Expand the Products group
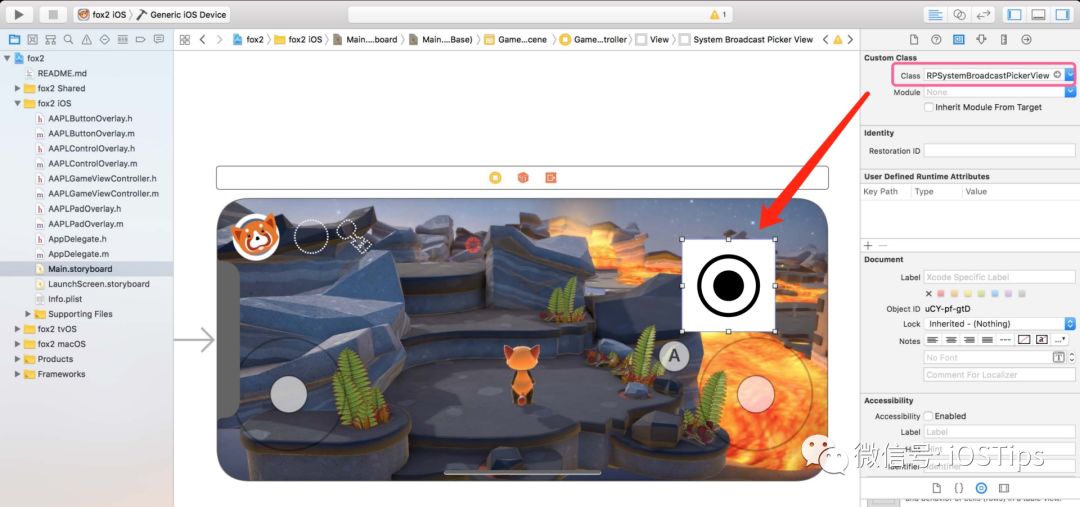The height and width of the screenshot is (507, 1080). 18,359
